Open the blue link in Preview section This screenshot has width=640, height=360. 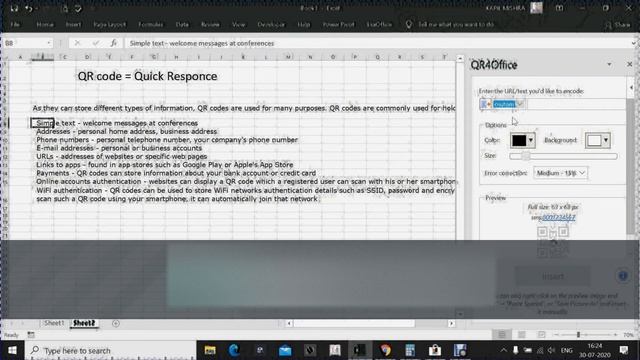[558, 217]
